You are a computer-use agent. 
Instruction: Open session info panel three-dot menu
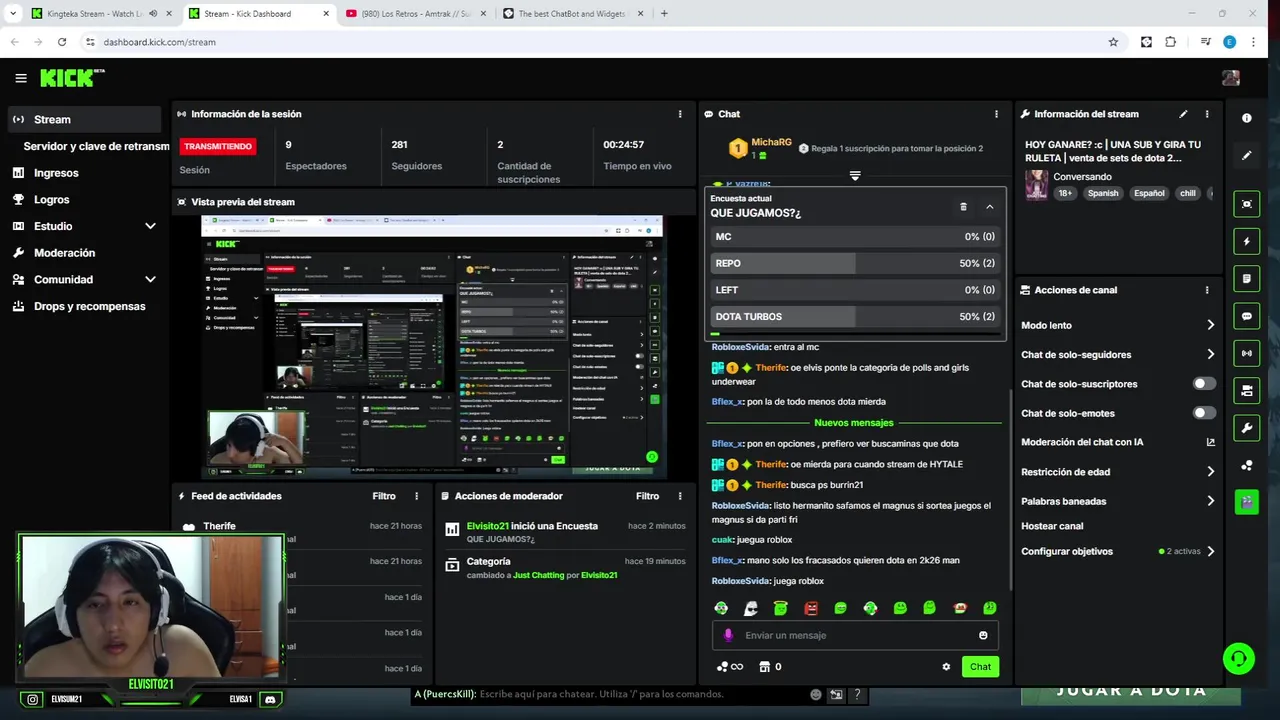680,114
